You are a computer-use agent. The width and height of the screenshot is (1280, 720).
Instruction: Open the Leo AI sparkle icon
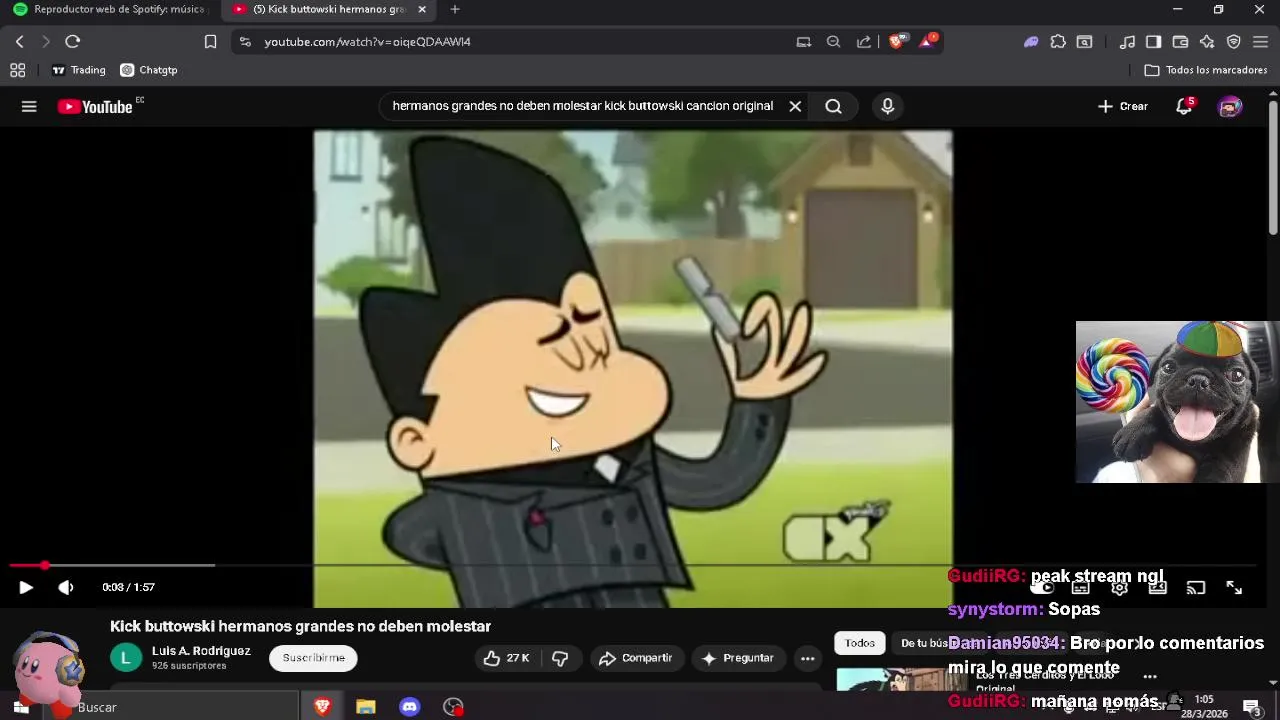(1207, 41)
